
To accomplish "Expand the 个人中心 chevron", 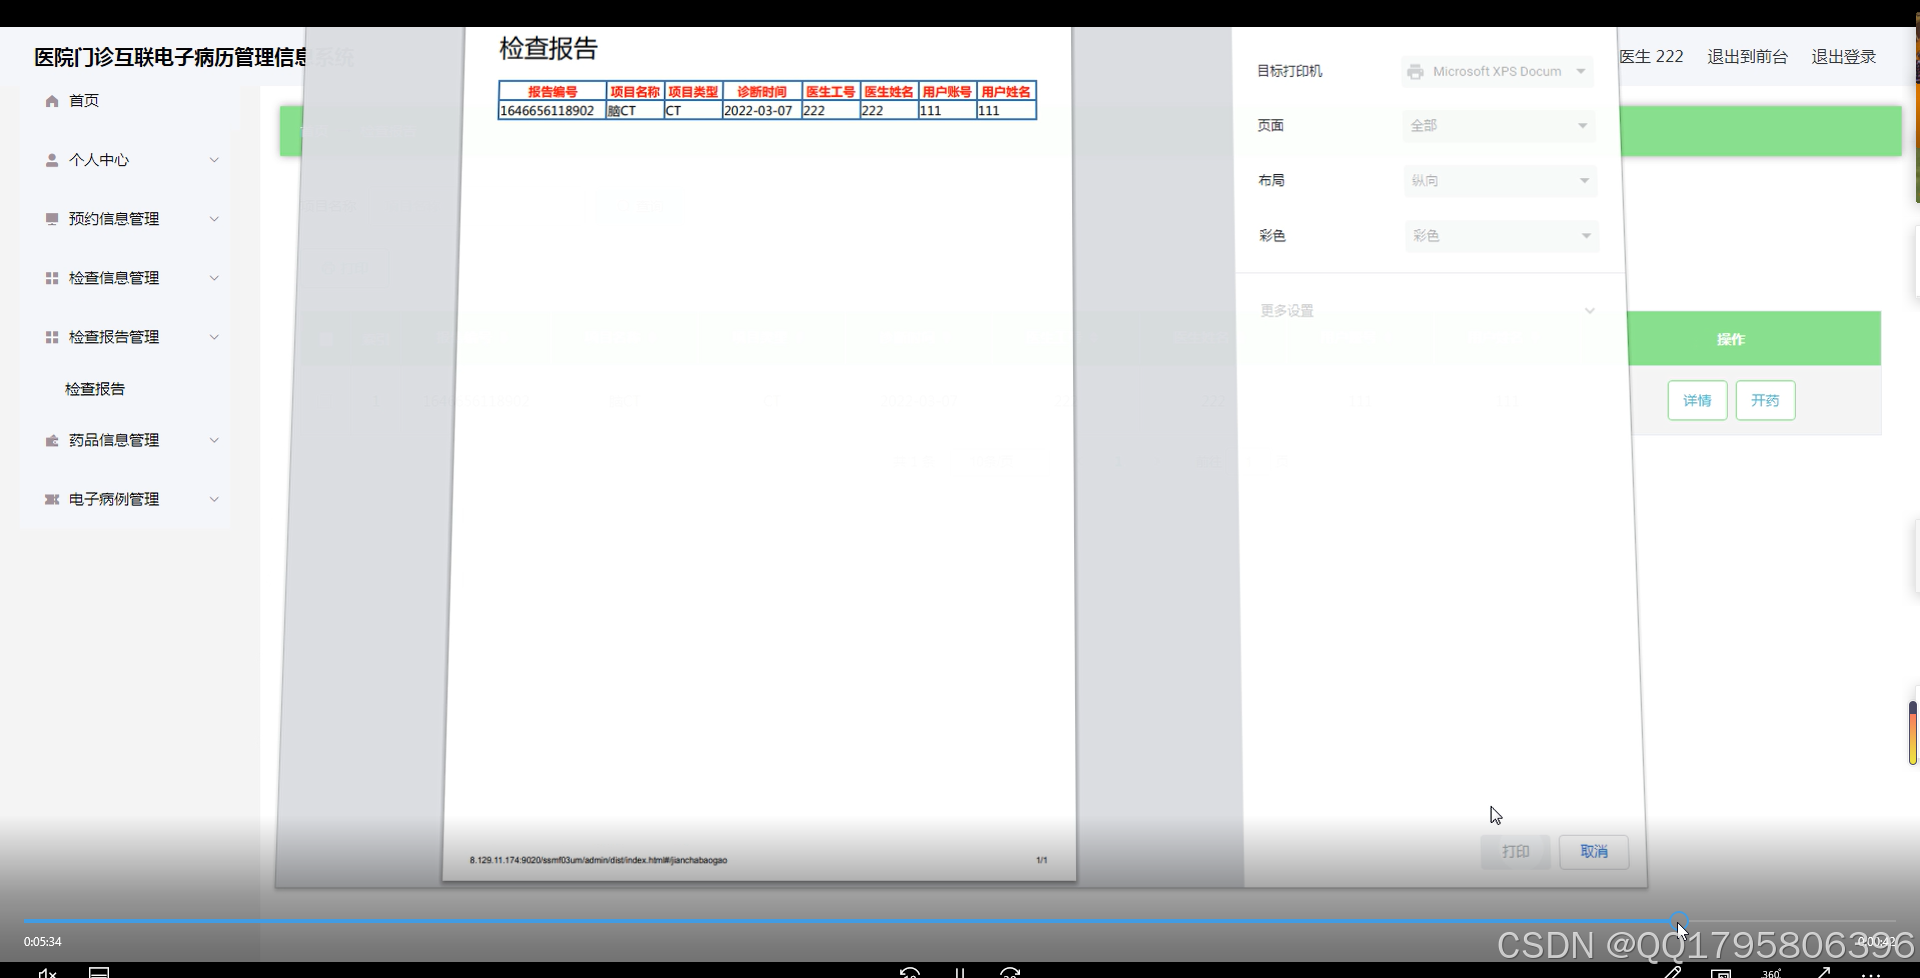I will pyautogui.click(x=214, y=160).
